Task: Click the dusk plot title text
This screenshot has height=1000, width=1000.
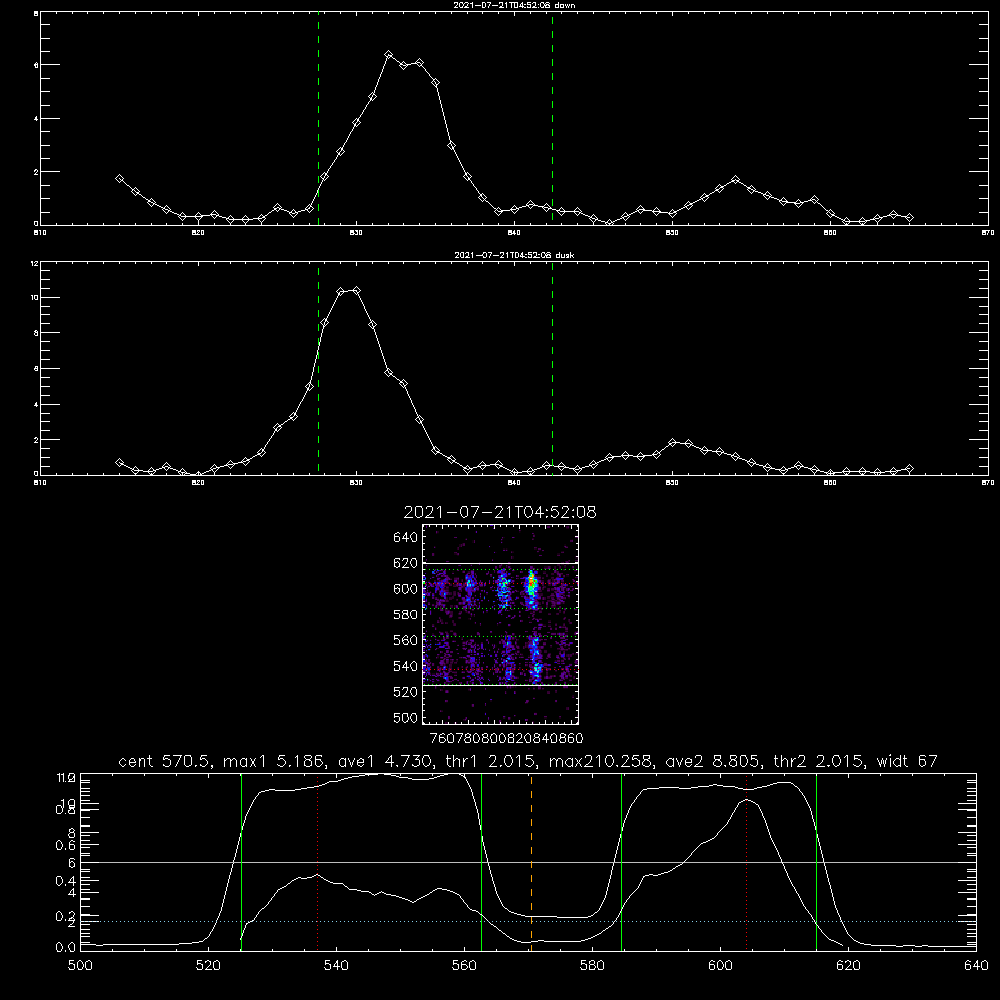Action: click(514, 255)
